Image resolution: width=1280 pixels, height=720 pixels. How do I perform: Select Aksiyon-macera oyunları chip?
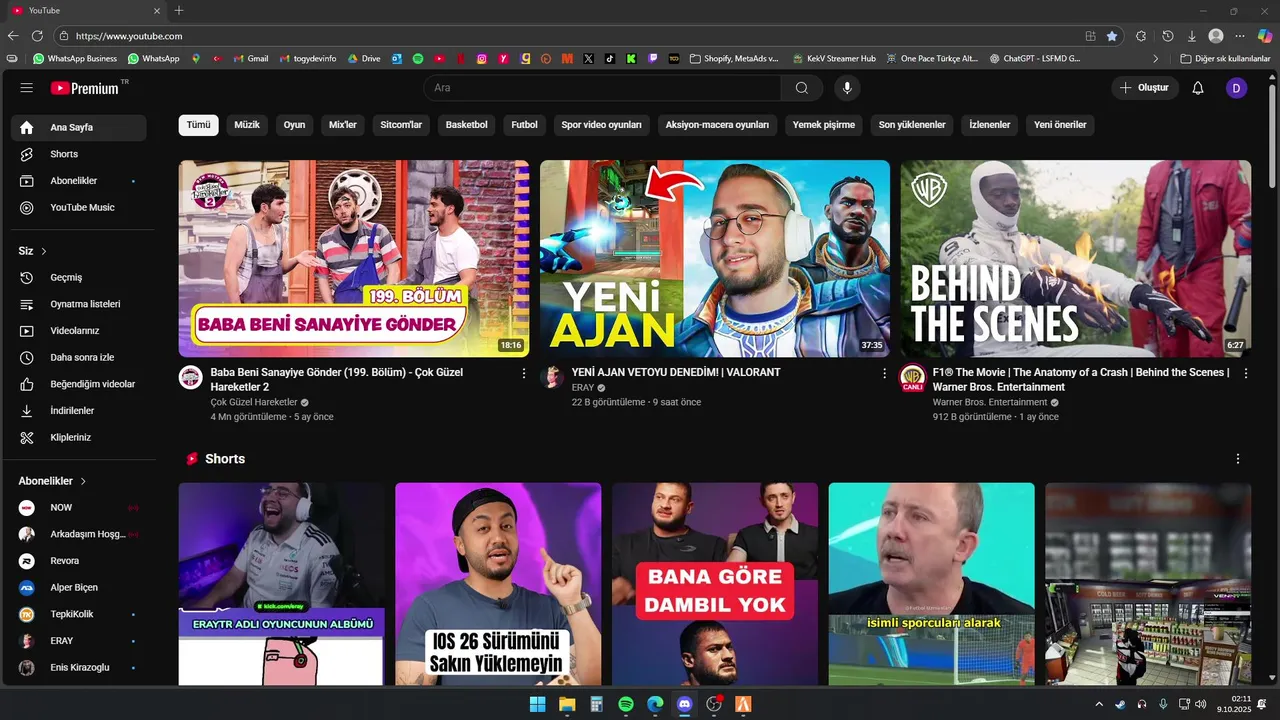pos(717,125)
